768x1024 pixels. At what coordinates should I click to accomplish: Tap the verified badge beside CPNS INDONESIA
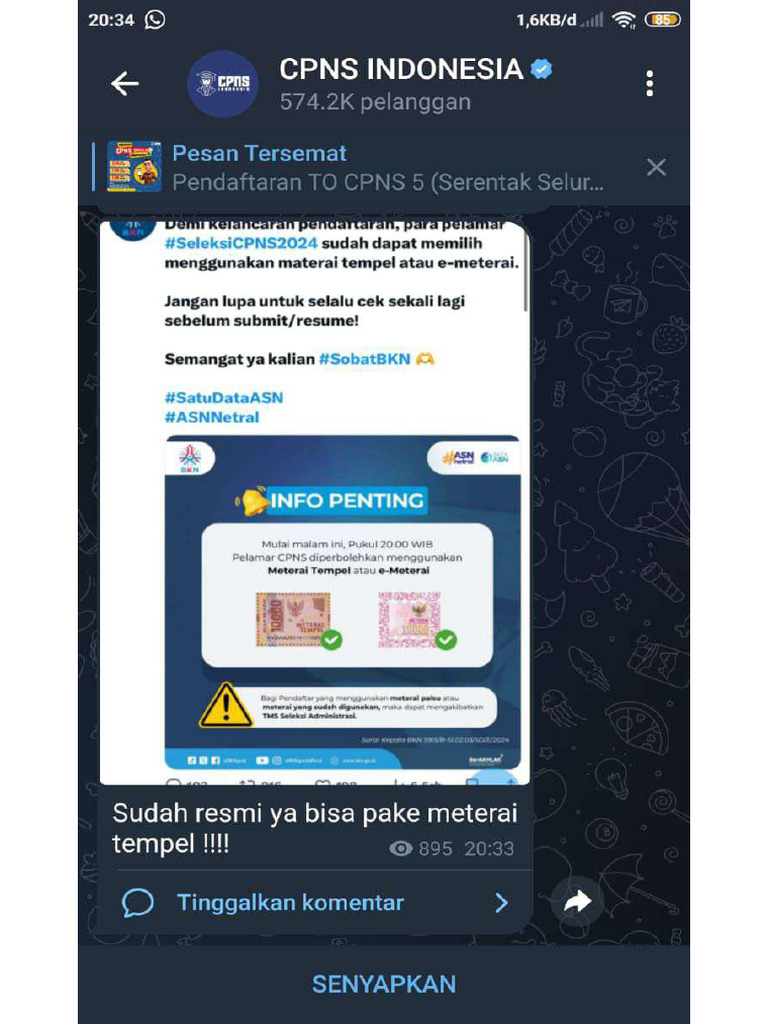click(x=541, y=69)
